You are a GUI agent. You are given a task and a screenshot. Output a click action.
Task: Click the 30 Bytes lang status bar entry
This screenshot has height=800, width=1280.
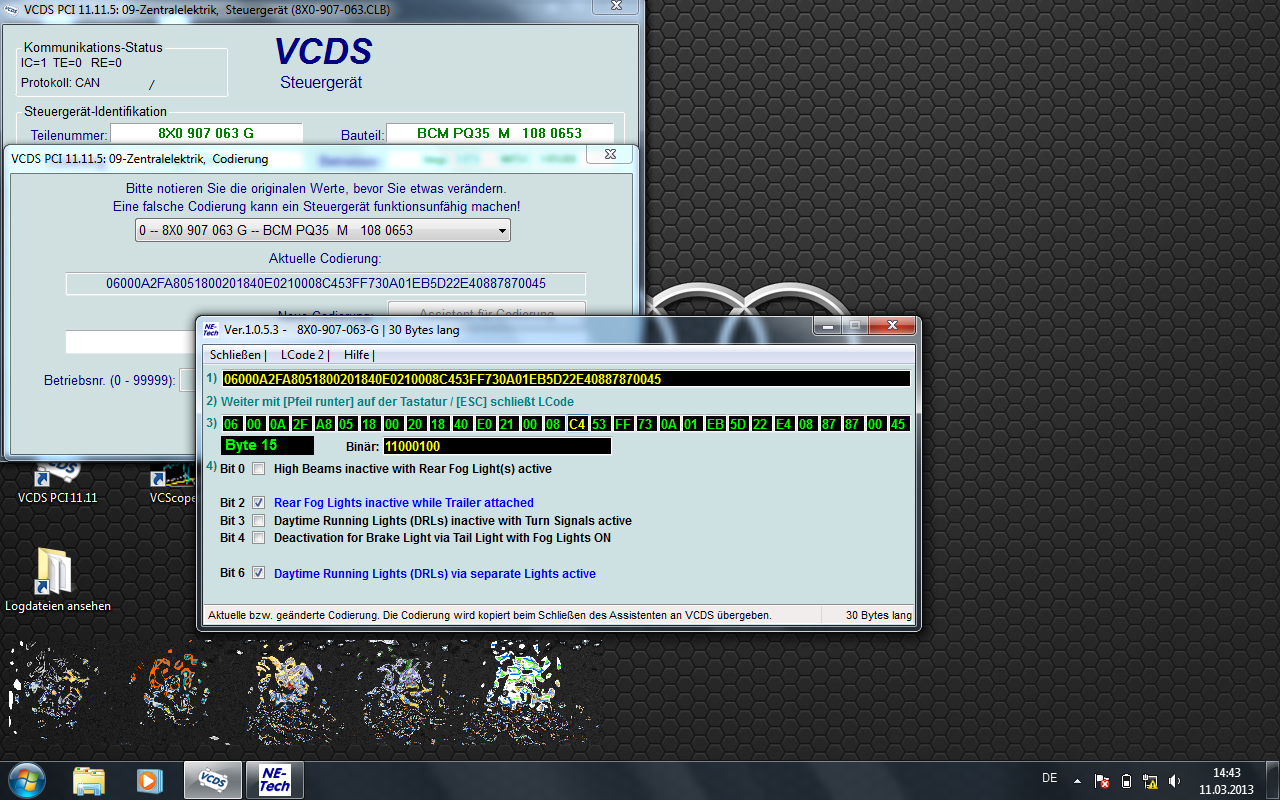click(878, 615)
